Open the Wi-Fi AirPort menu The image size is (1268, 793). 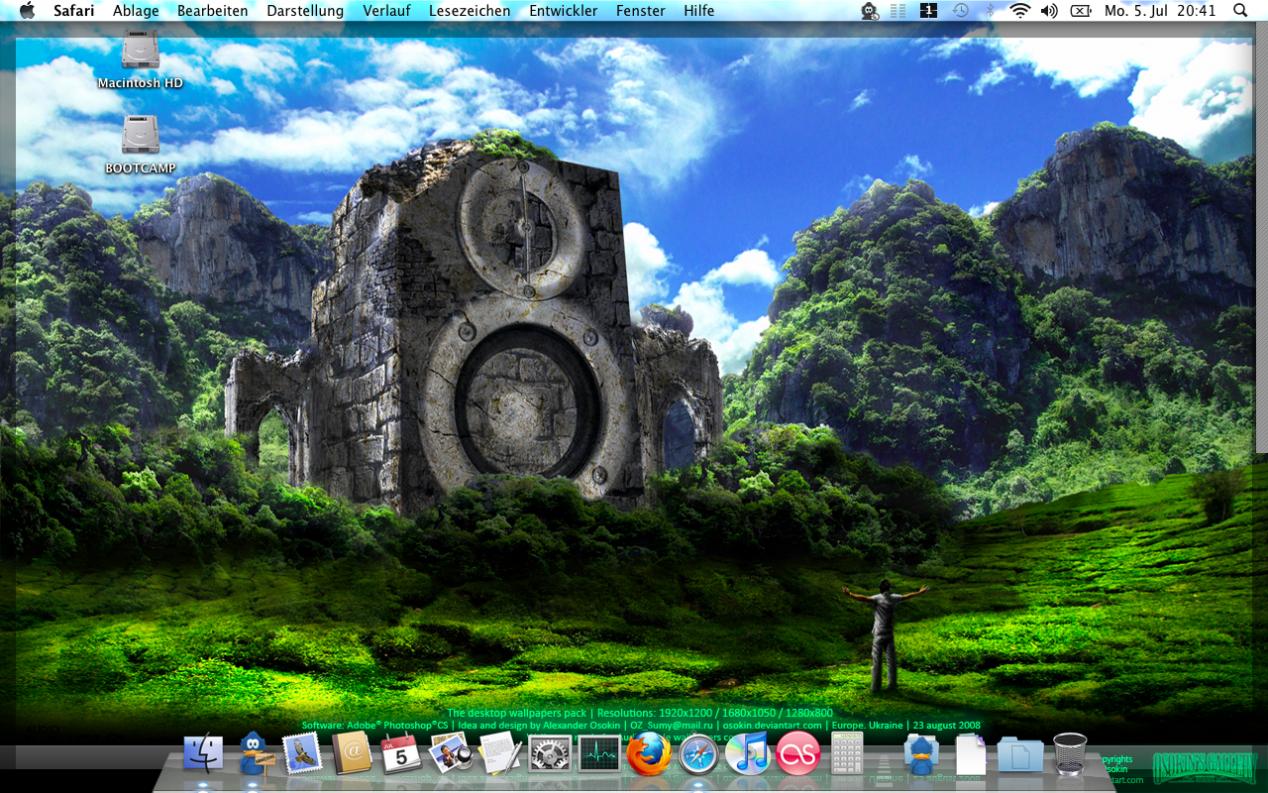click(x=1020, y=11)
